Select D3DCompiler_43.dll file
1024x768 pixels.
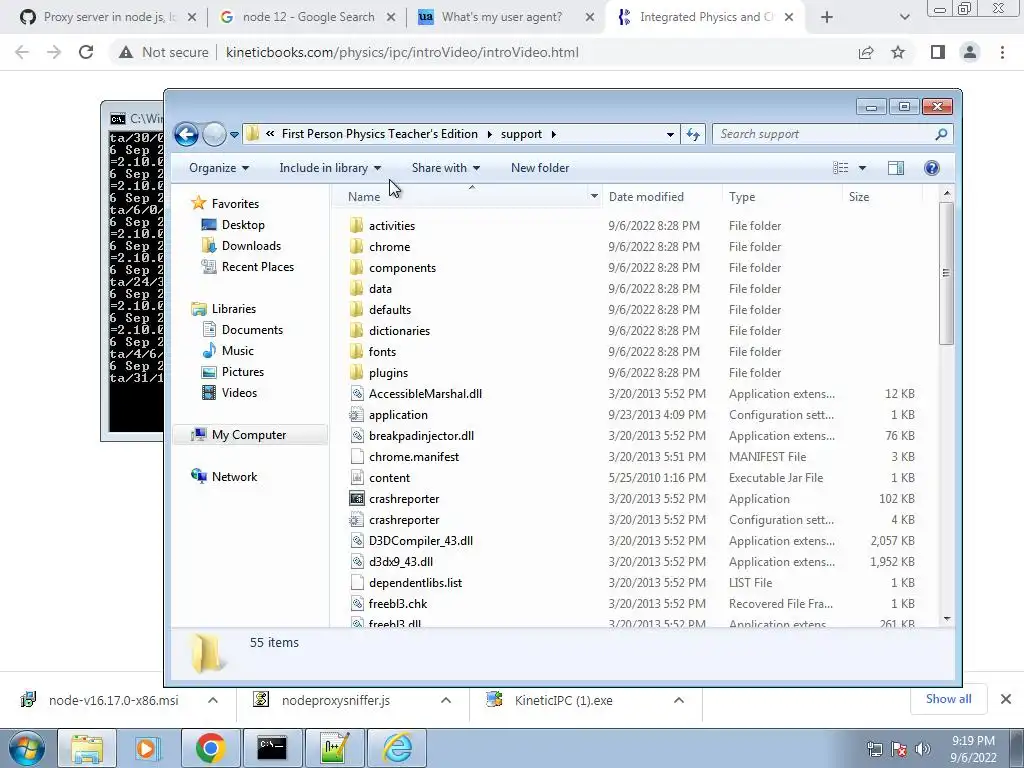click(x=421, y=541)
